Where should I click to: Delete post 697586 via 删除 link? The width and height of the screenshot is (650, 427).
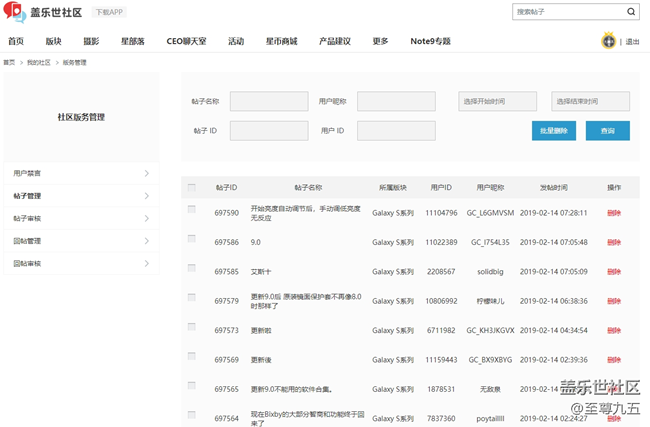[614, 242]
